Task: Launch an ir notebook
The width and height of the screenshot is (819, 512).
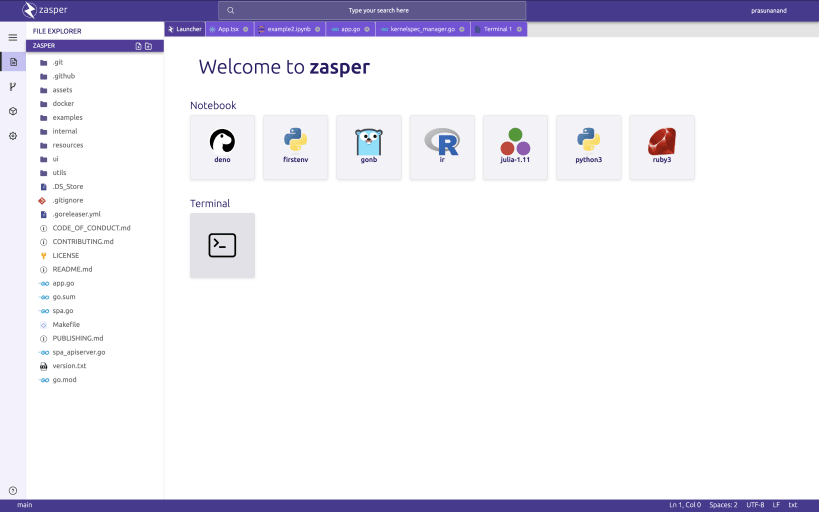Action: 442,147
